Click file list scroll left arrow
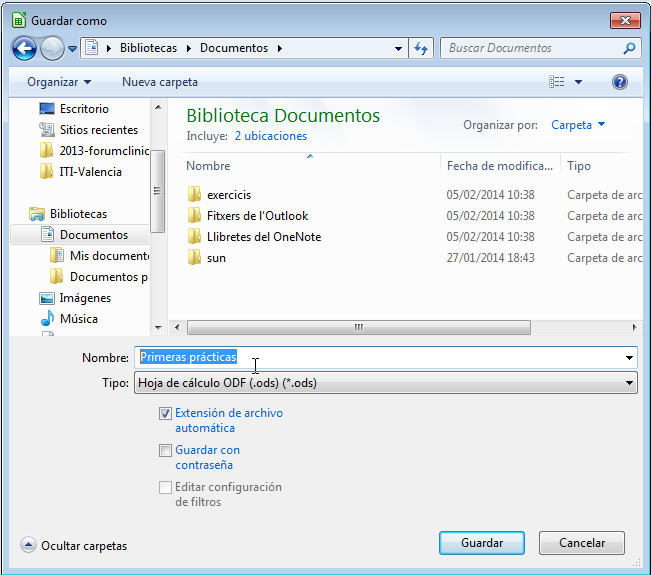Screen dimensions: 651x575 [177, 328]
